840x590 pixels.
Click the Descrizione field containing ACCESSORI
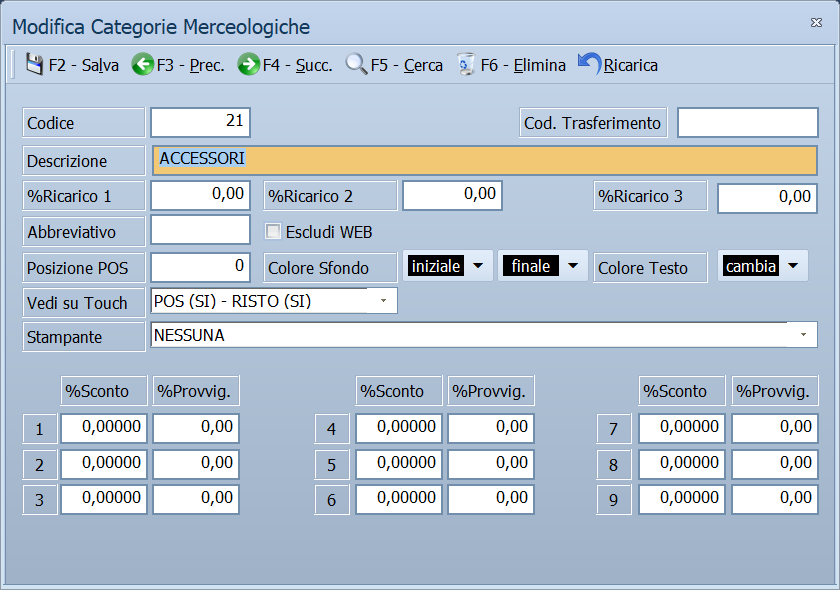(485, 160)
